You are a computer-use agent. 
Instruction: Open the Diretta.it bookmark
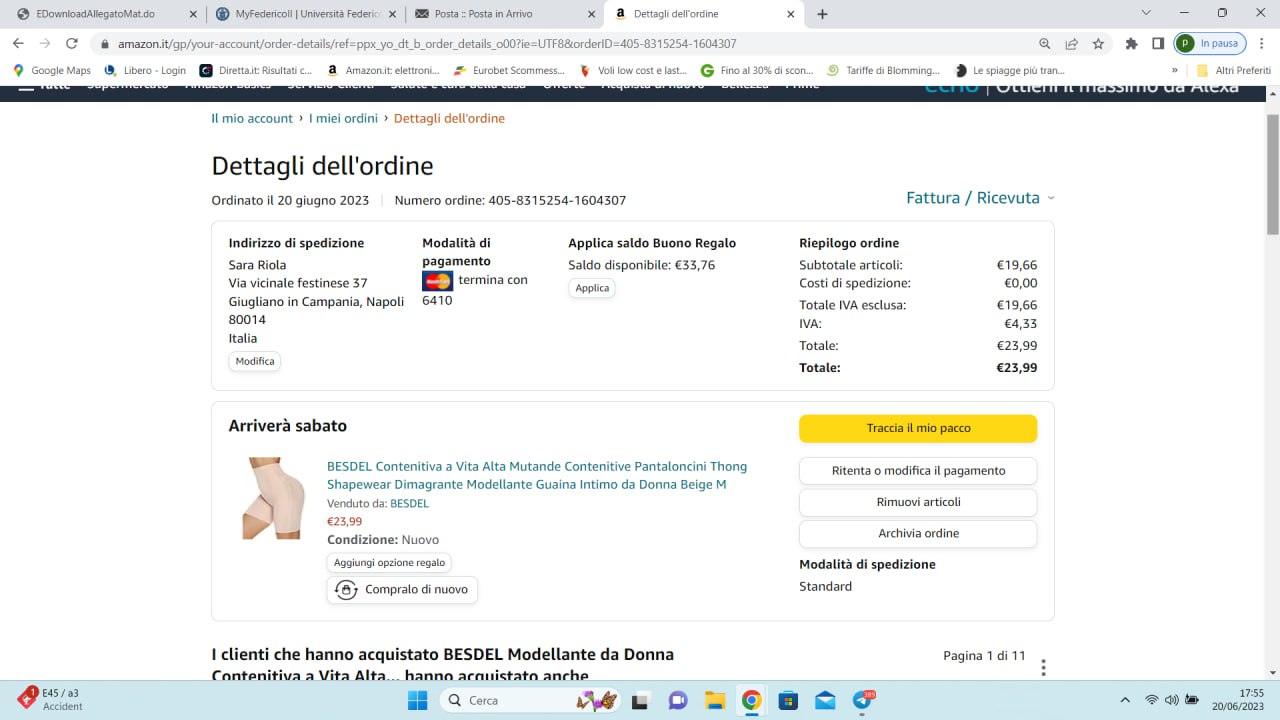click(x=256, y=71)
